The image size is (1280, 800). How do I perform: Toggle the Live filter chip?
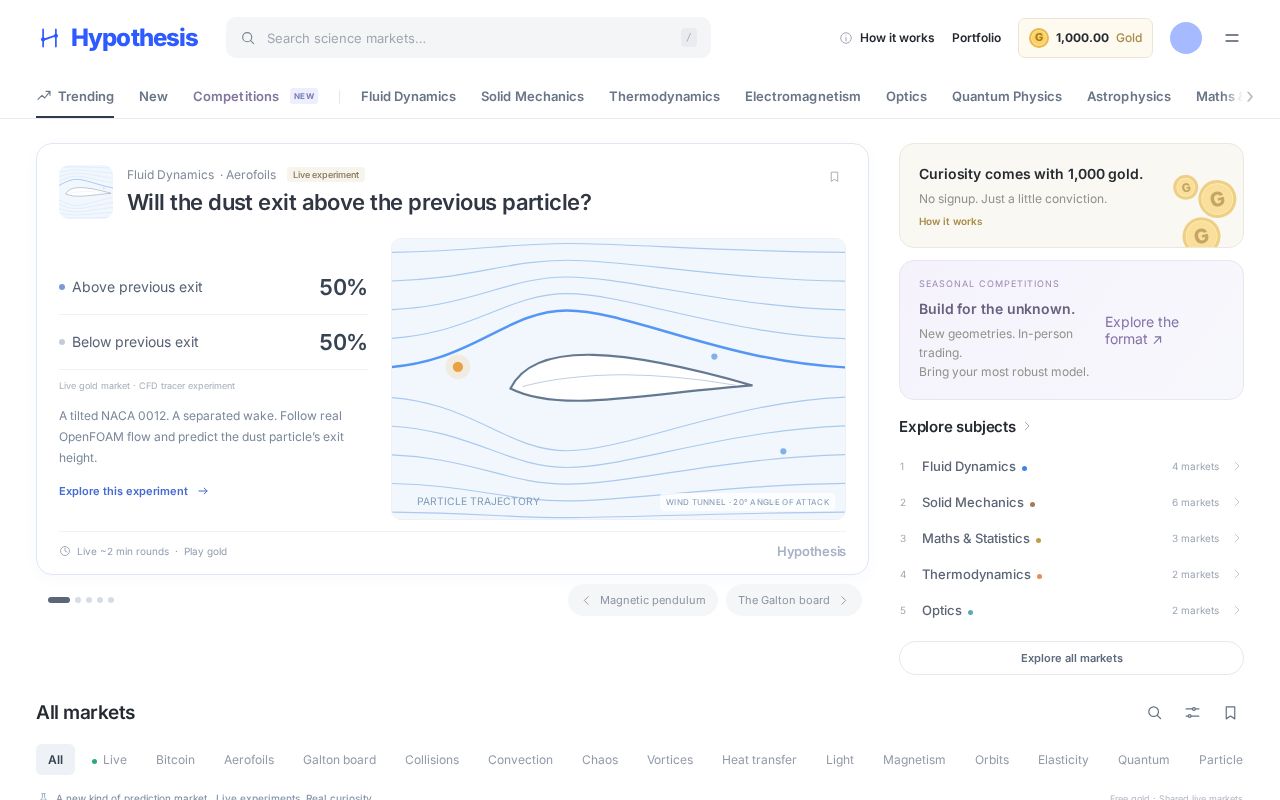click(109, 760)
